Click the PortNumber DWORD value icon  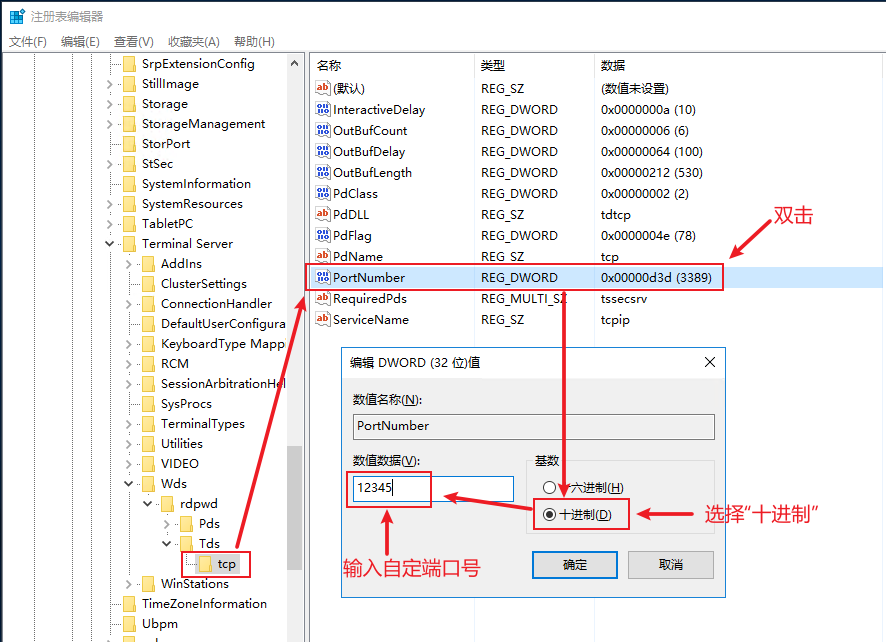coord(323,277)
